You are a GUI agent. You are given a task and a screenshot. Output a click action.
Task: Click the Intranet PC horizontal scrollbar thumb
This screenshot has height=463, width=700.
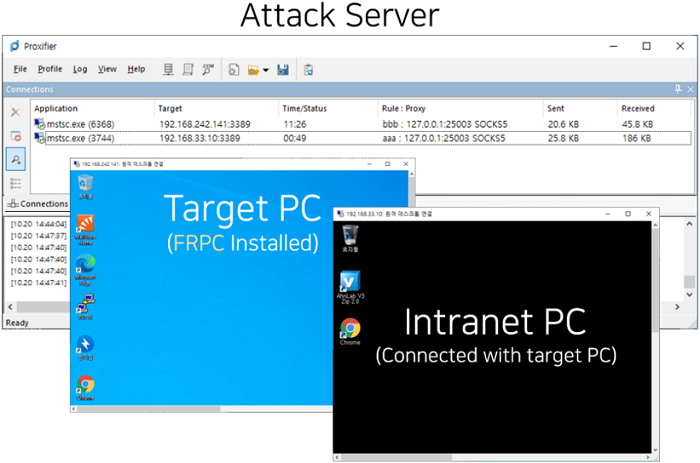[396, 457]
